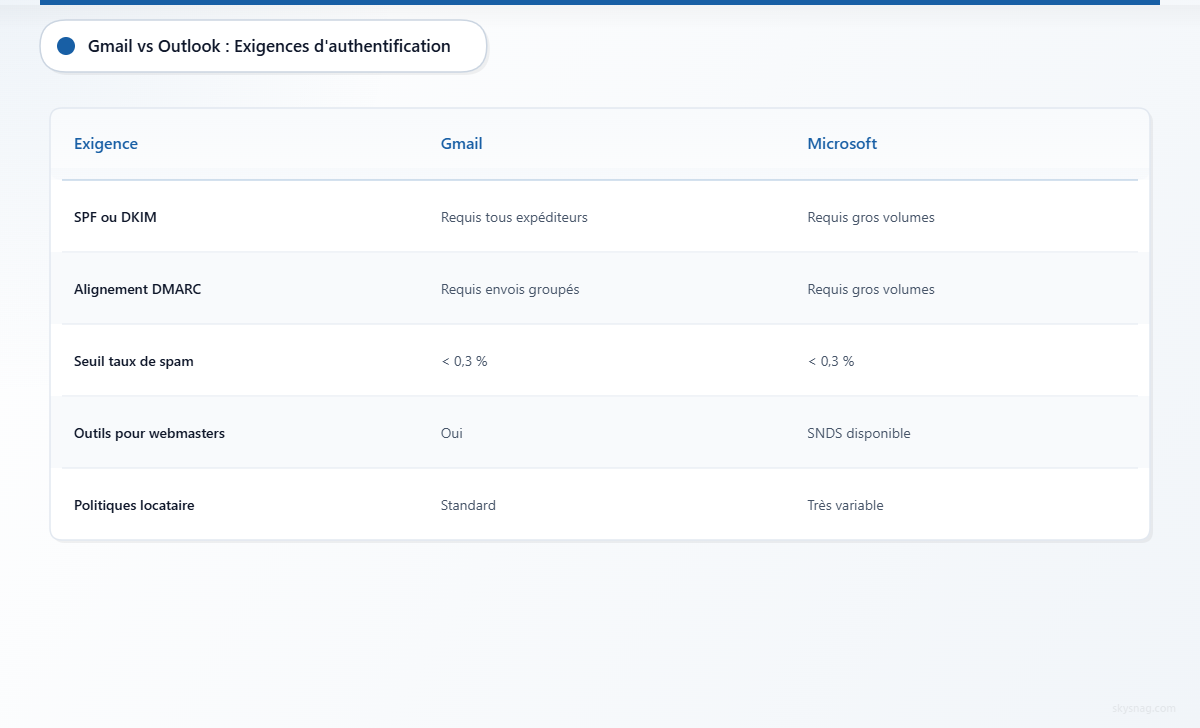The height and width of the screenshot is (728, 1200).
Task: Click the "SNDS disponible" cell
Action: pos(859,433)
